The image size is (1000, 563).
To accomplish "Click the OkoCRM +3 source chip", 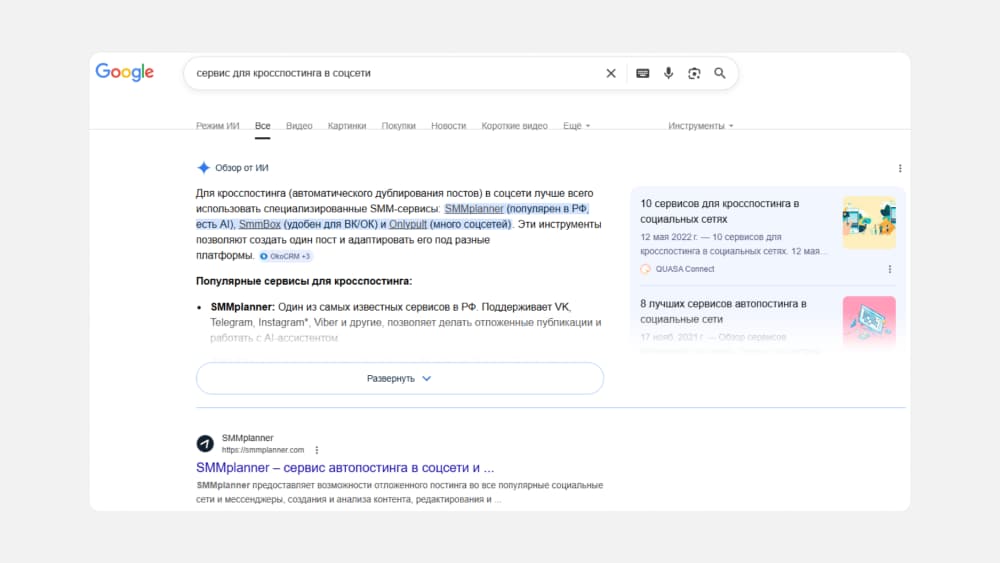I will [285, 256].
